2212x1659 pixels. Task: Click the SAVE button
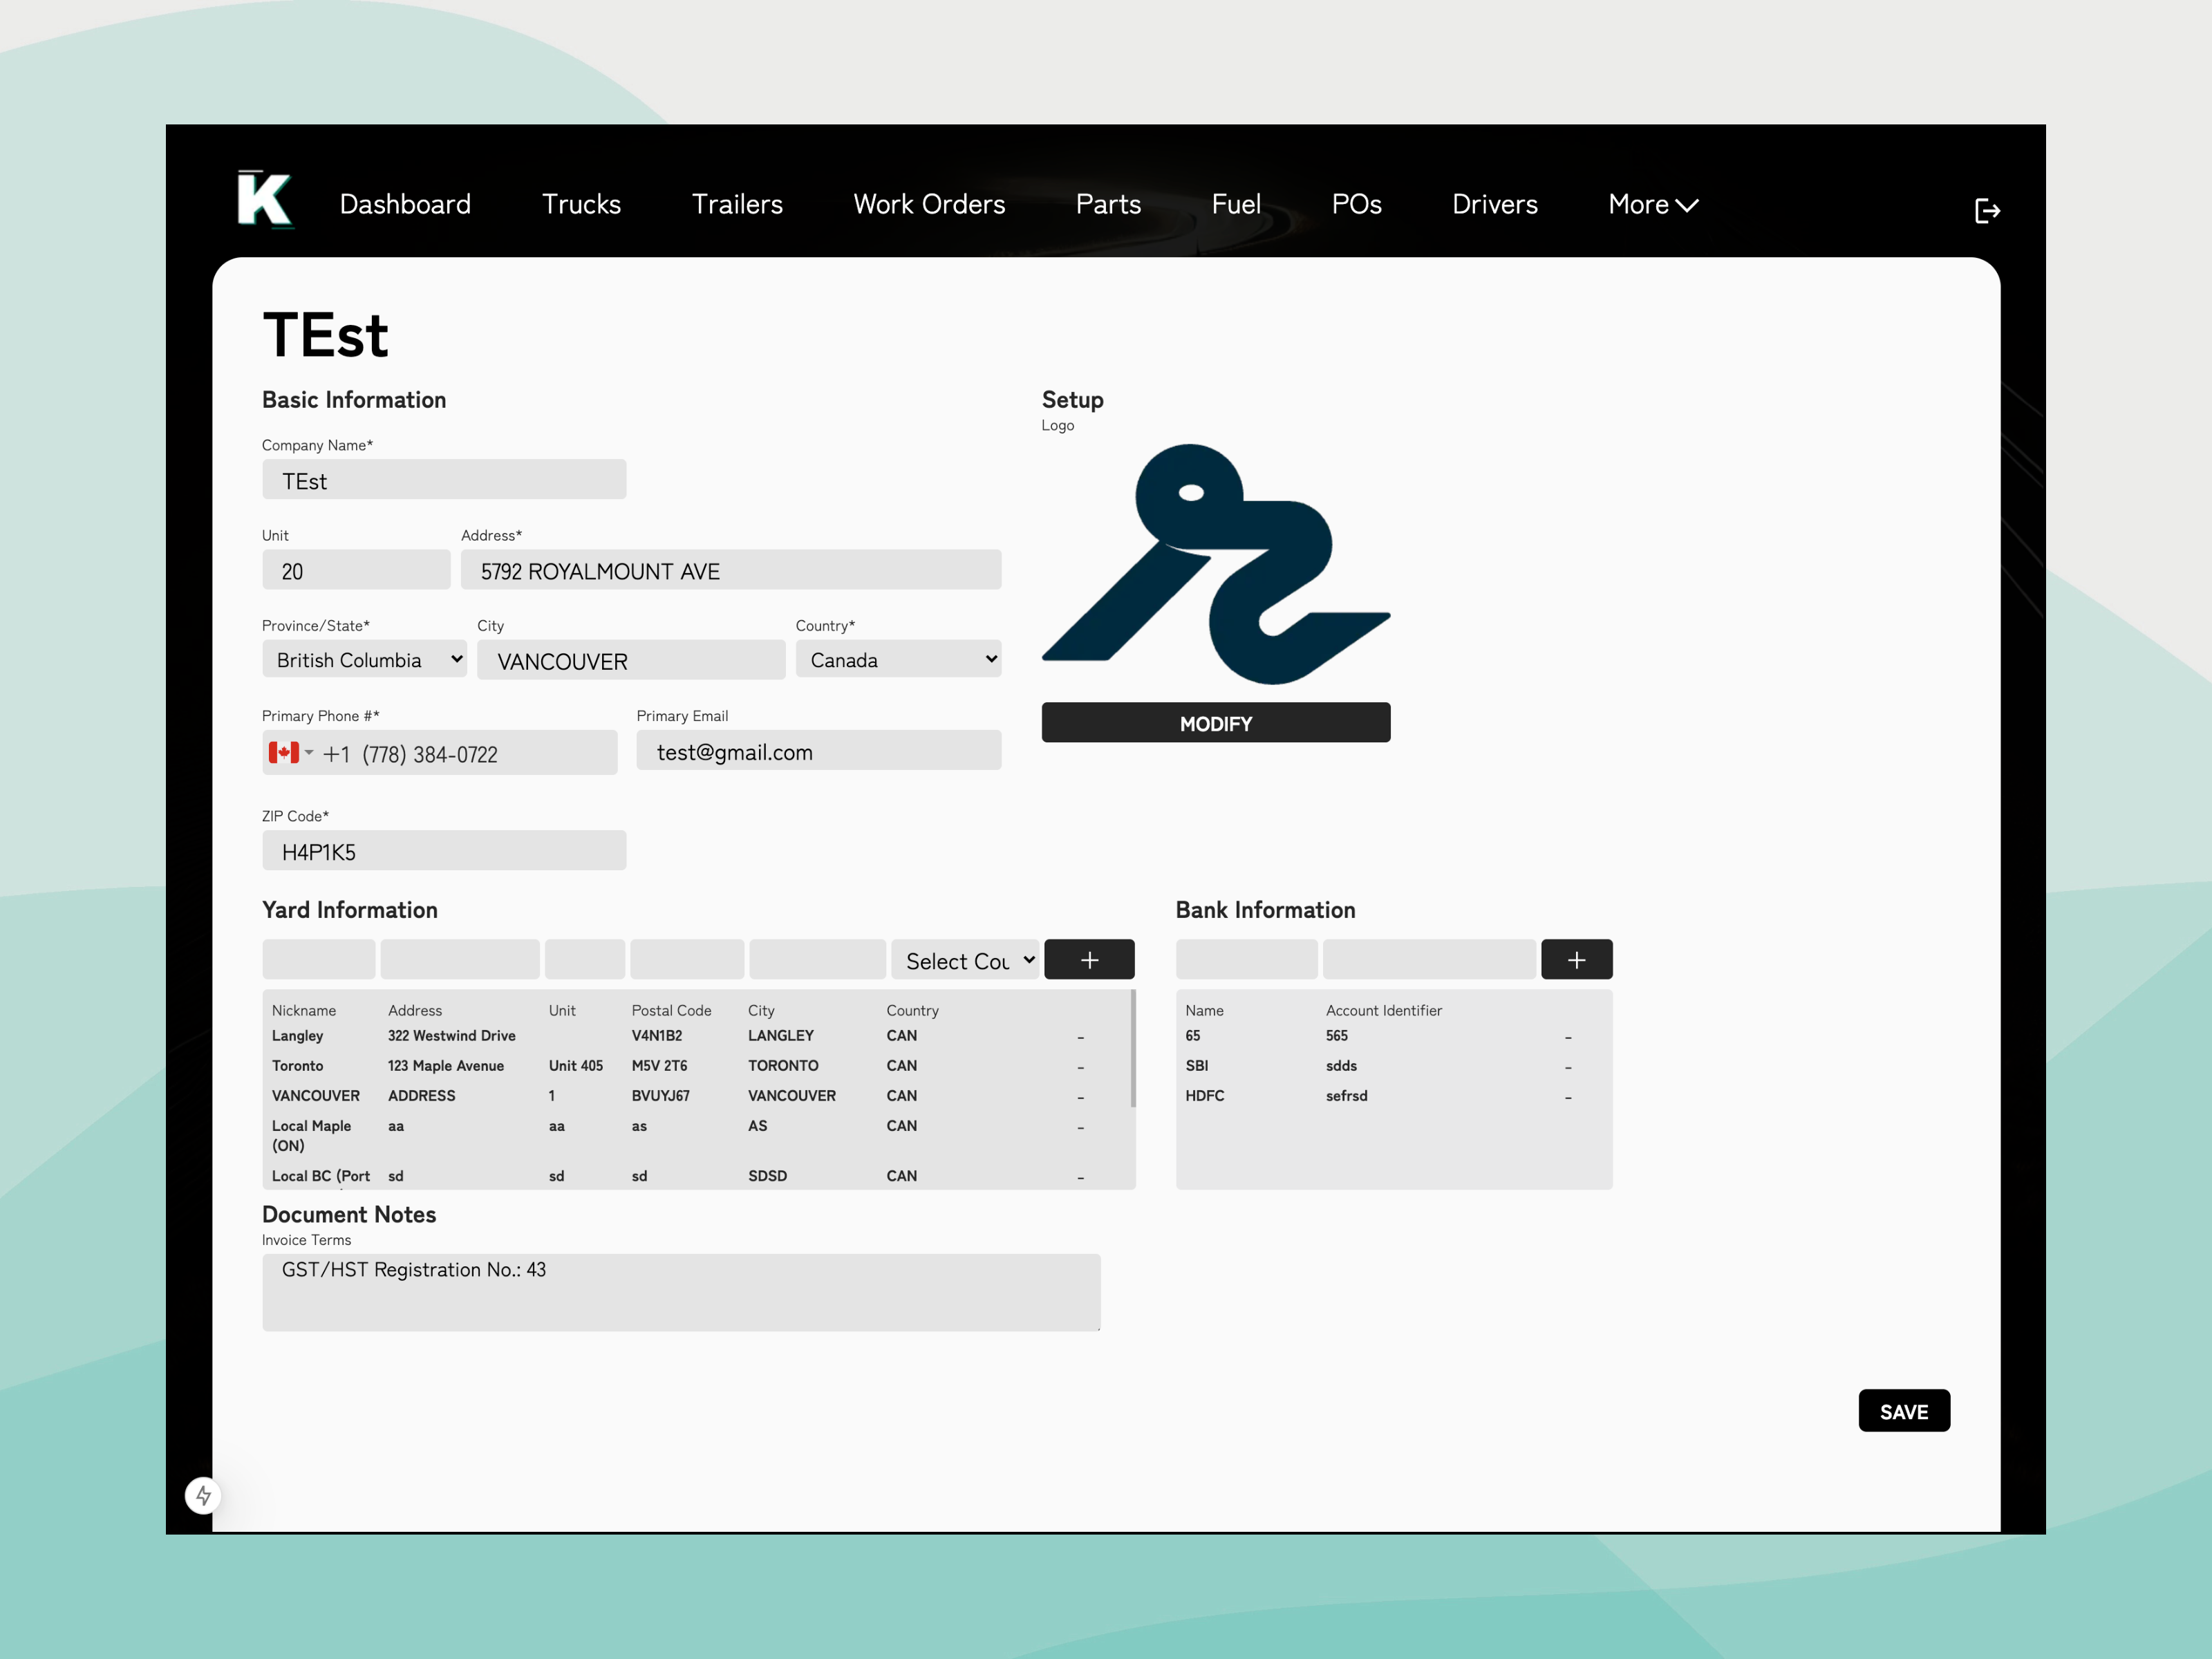pos(1903,1411)
